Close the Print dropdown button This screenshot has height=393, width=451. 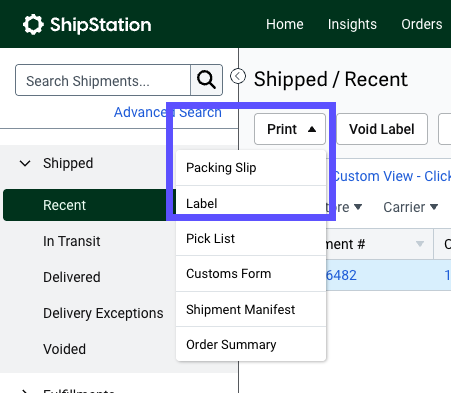(x=290, y=129)
